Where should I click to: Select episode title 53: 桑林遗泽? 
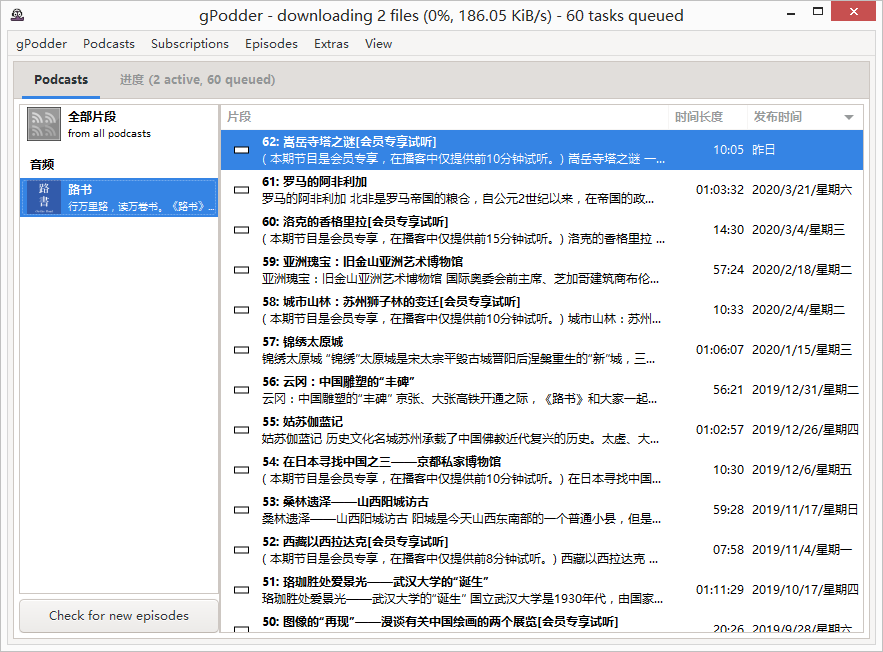tap(345, 502)
